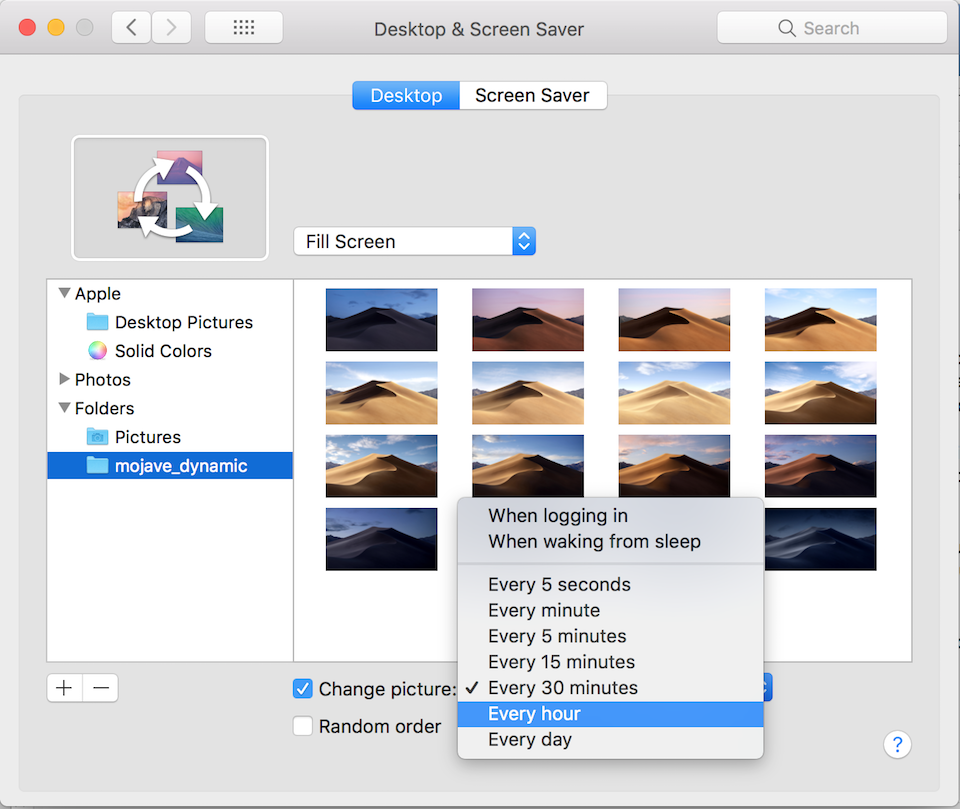Open Desktop Pictures in the sidebar
The image size is (960, 809).
coord(170,322)
